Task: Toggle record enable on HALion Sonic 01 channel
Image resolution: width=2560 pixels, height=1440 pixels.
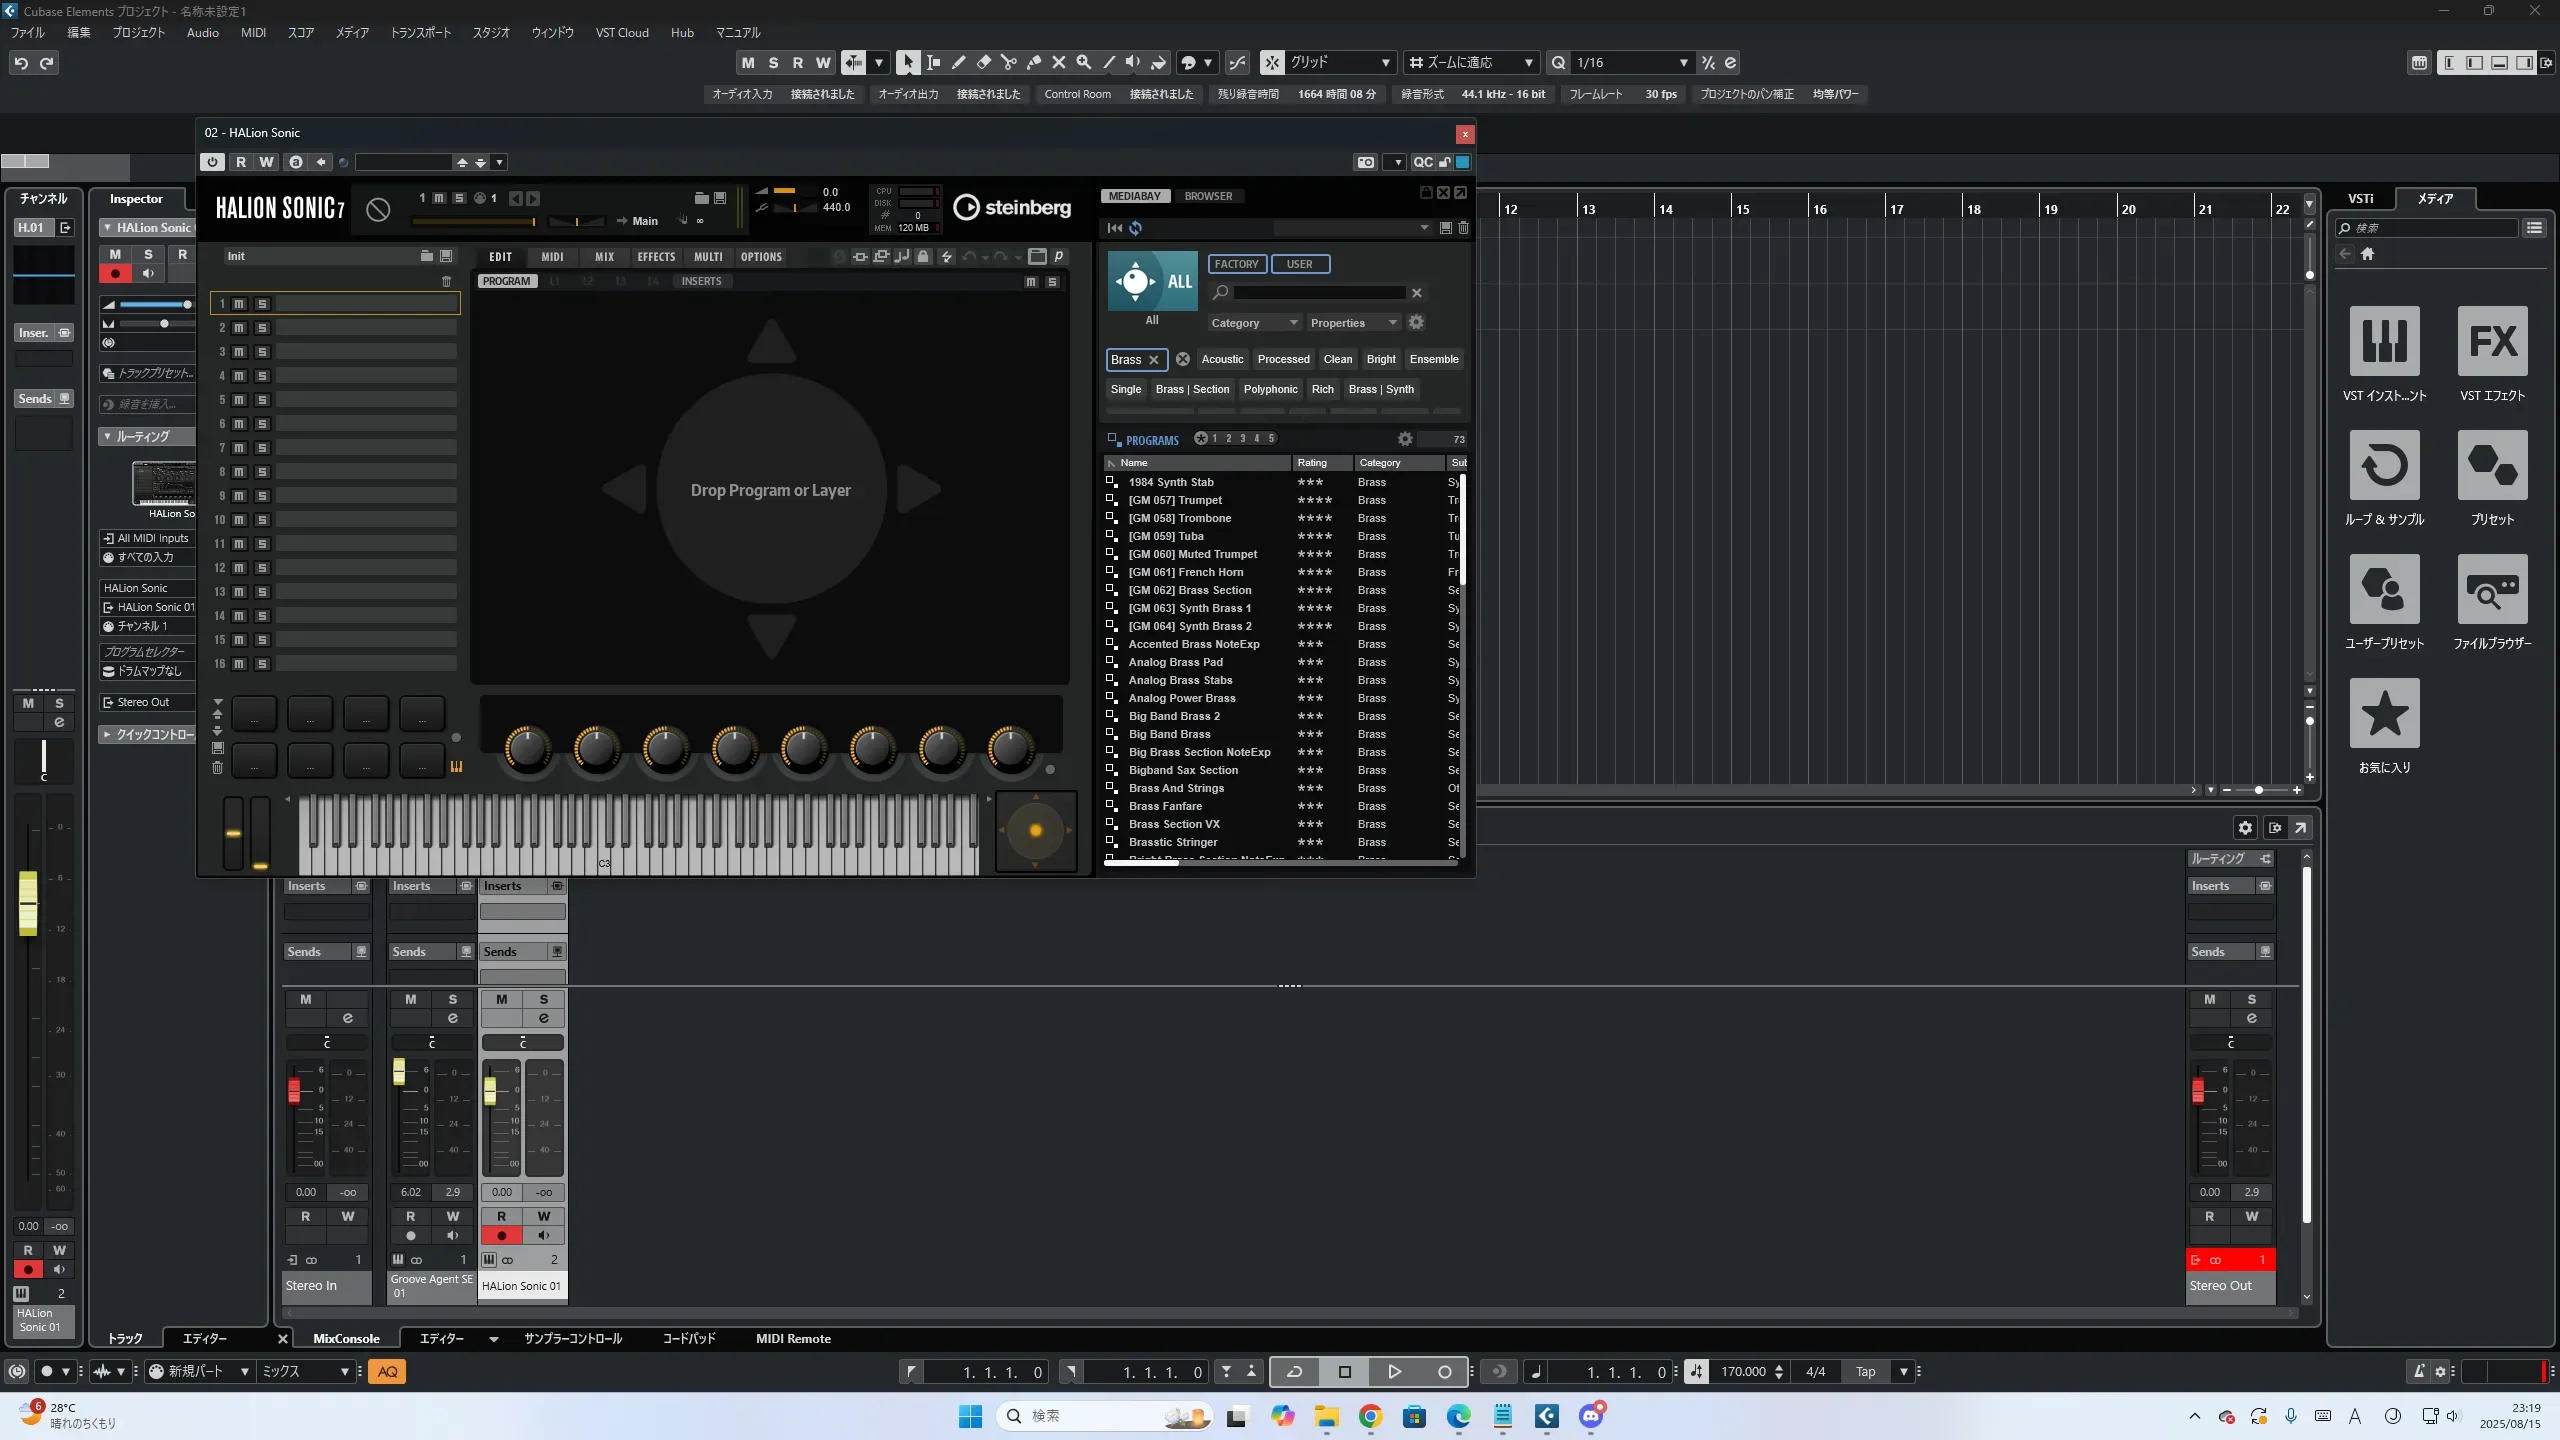Action: [502, 1235]
